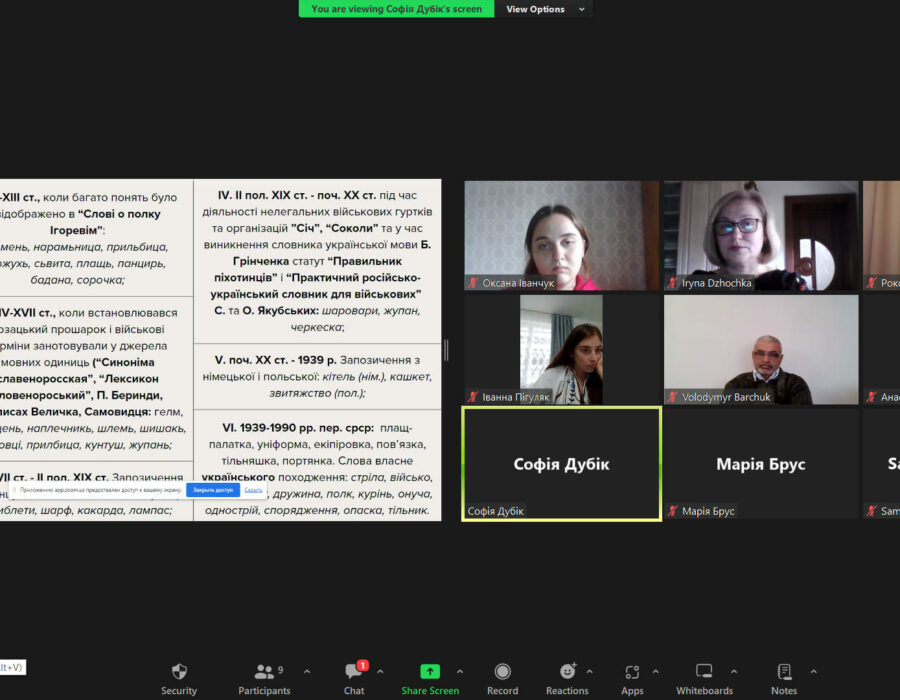Expand the arrow next to Share Screen

point(460,672)
